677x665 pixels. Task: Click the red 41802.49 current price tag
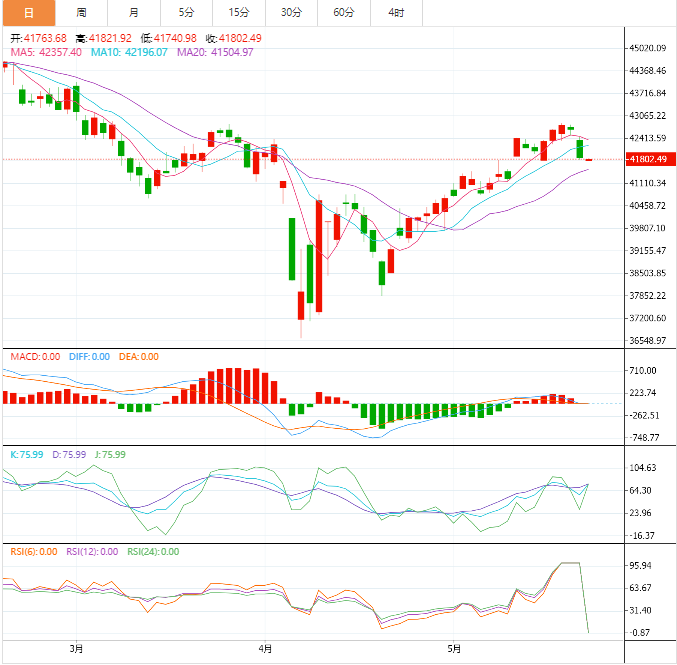point(651,159)
